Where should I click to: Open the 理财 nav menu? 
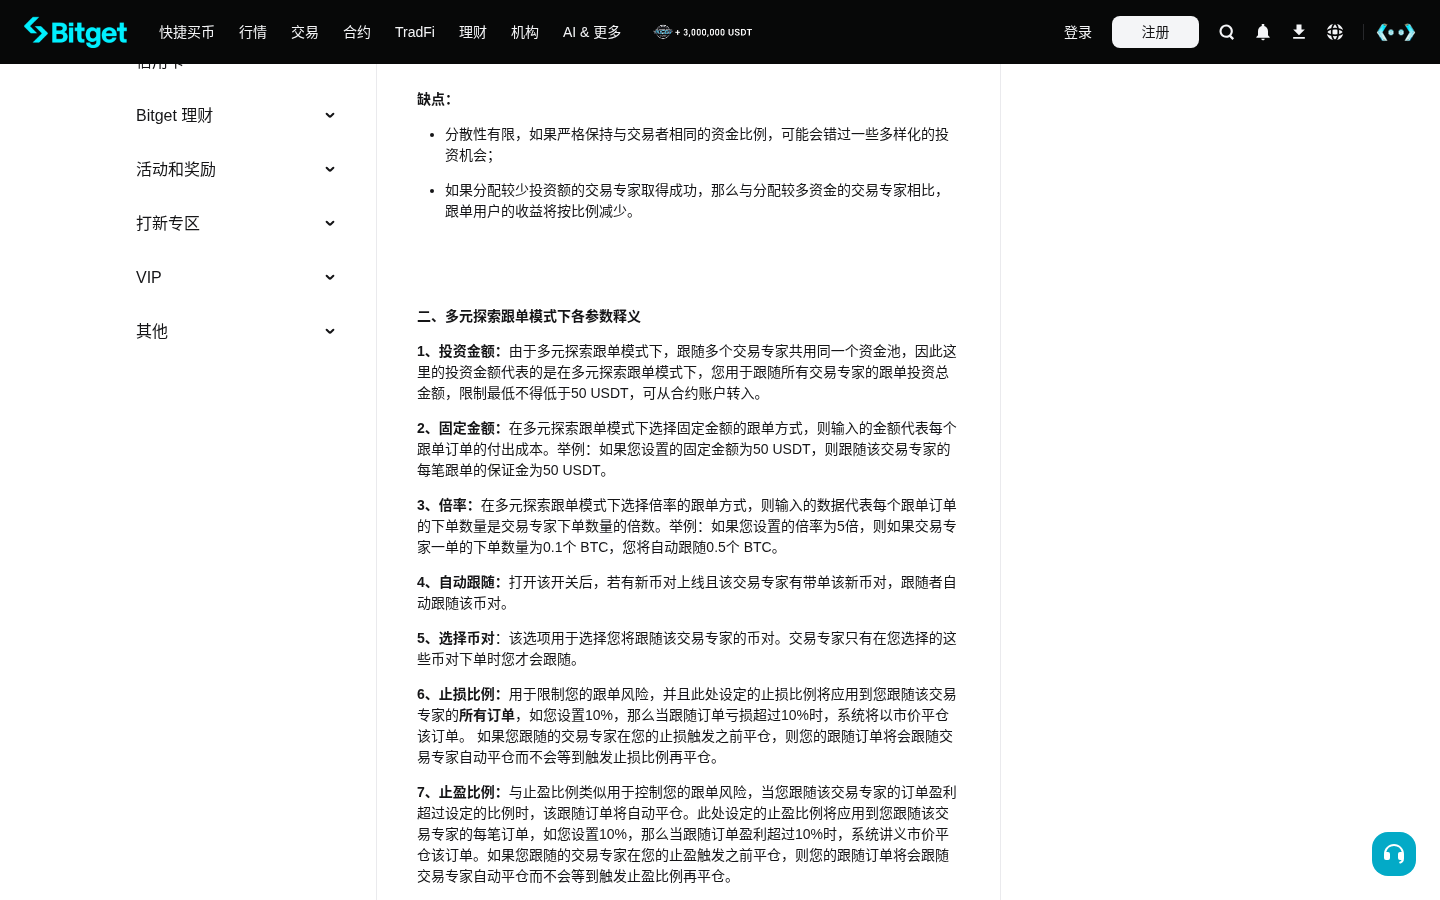(x=473, y=32)
